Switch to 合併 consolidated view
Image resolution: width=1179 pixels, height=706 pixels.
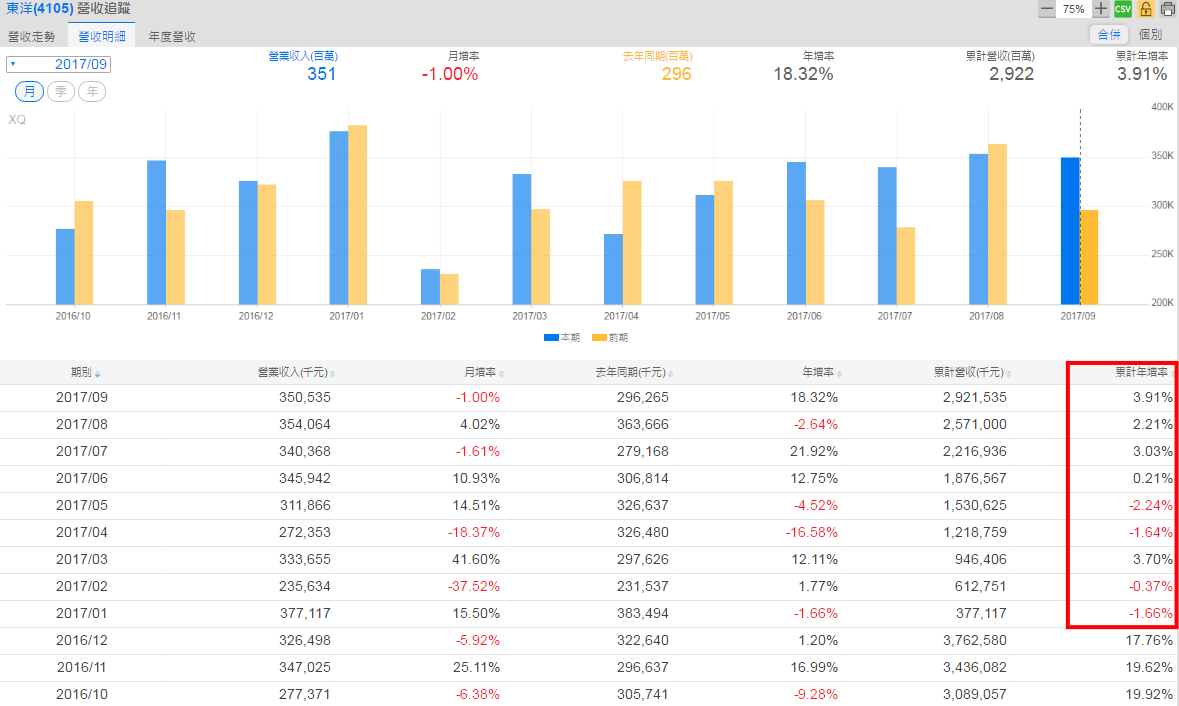click(x=1109, y=35)
